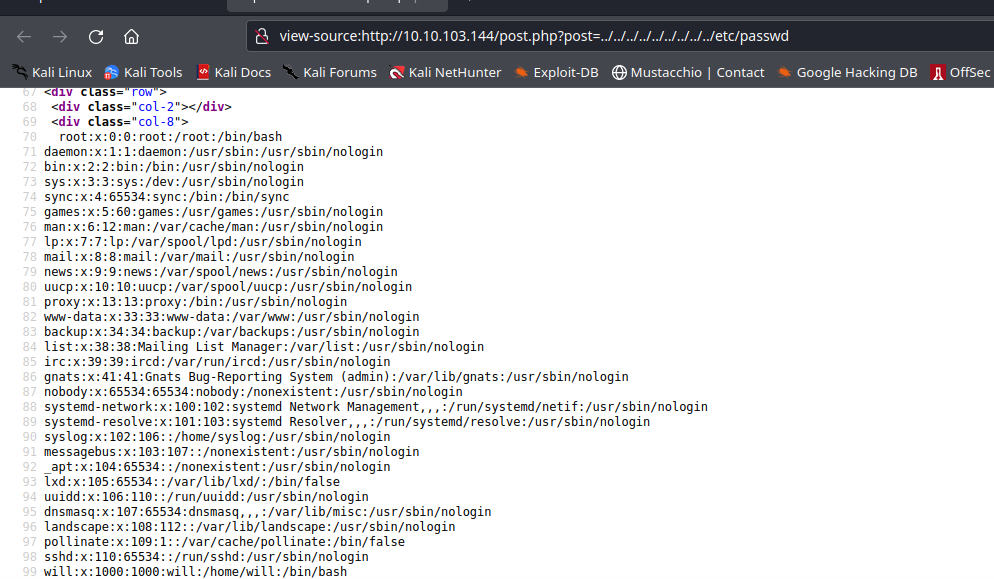Click the syslog:x:102:106 line

point(217,437)
